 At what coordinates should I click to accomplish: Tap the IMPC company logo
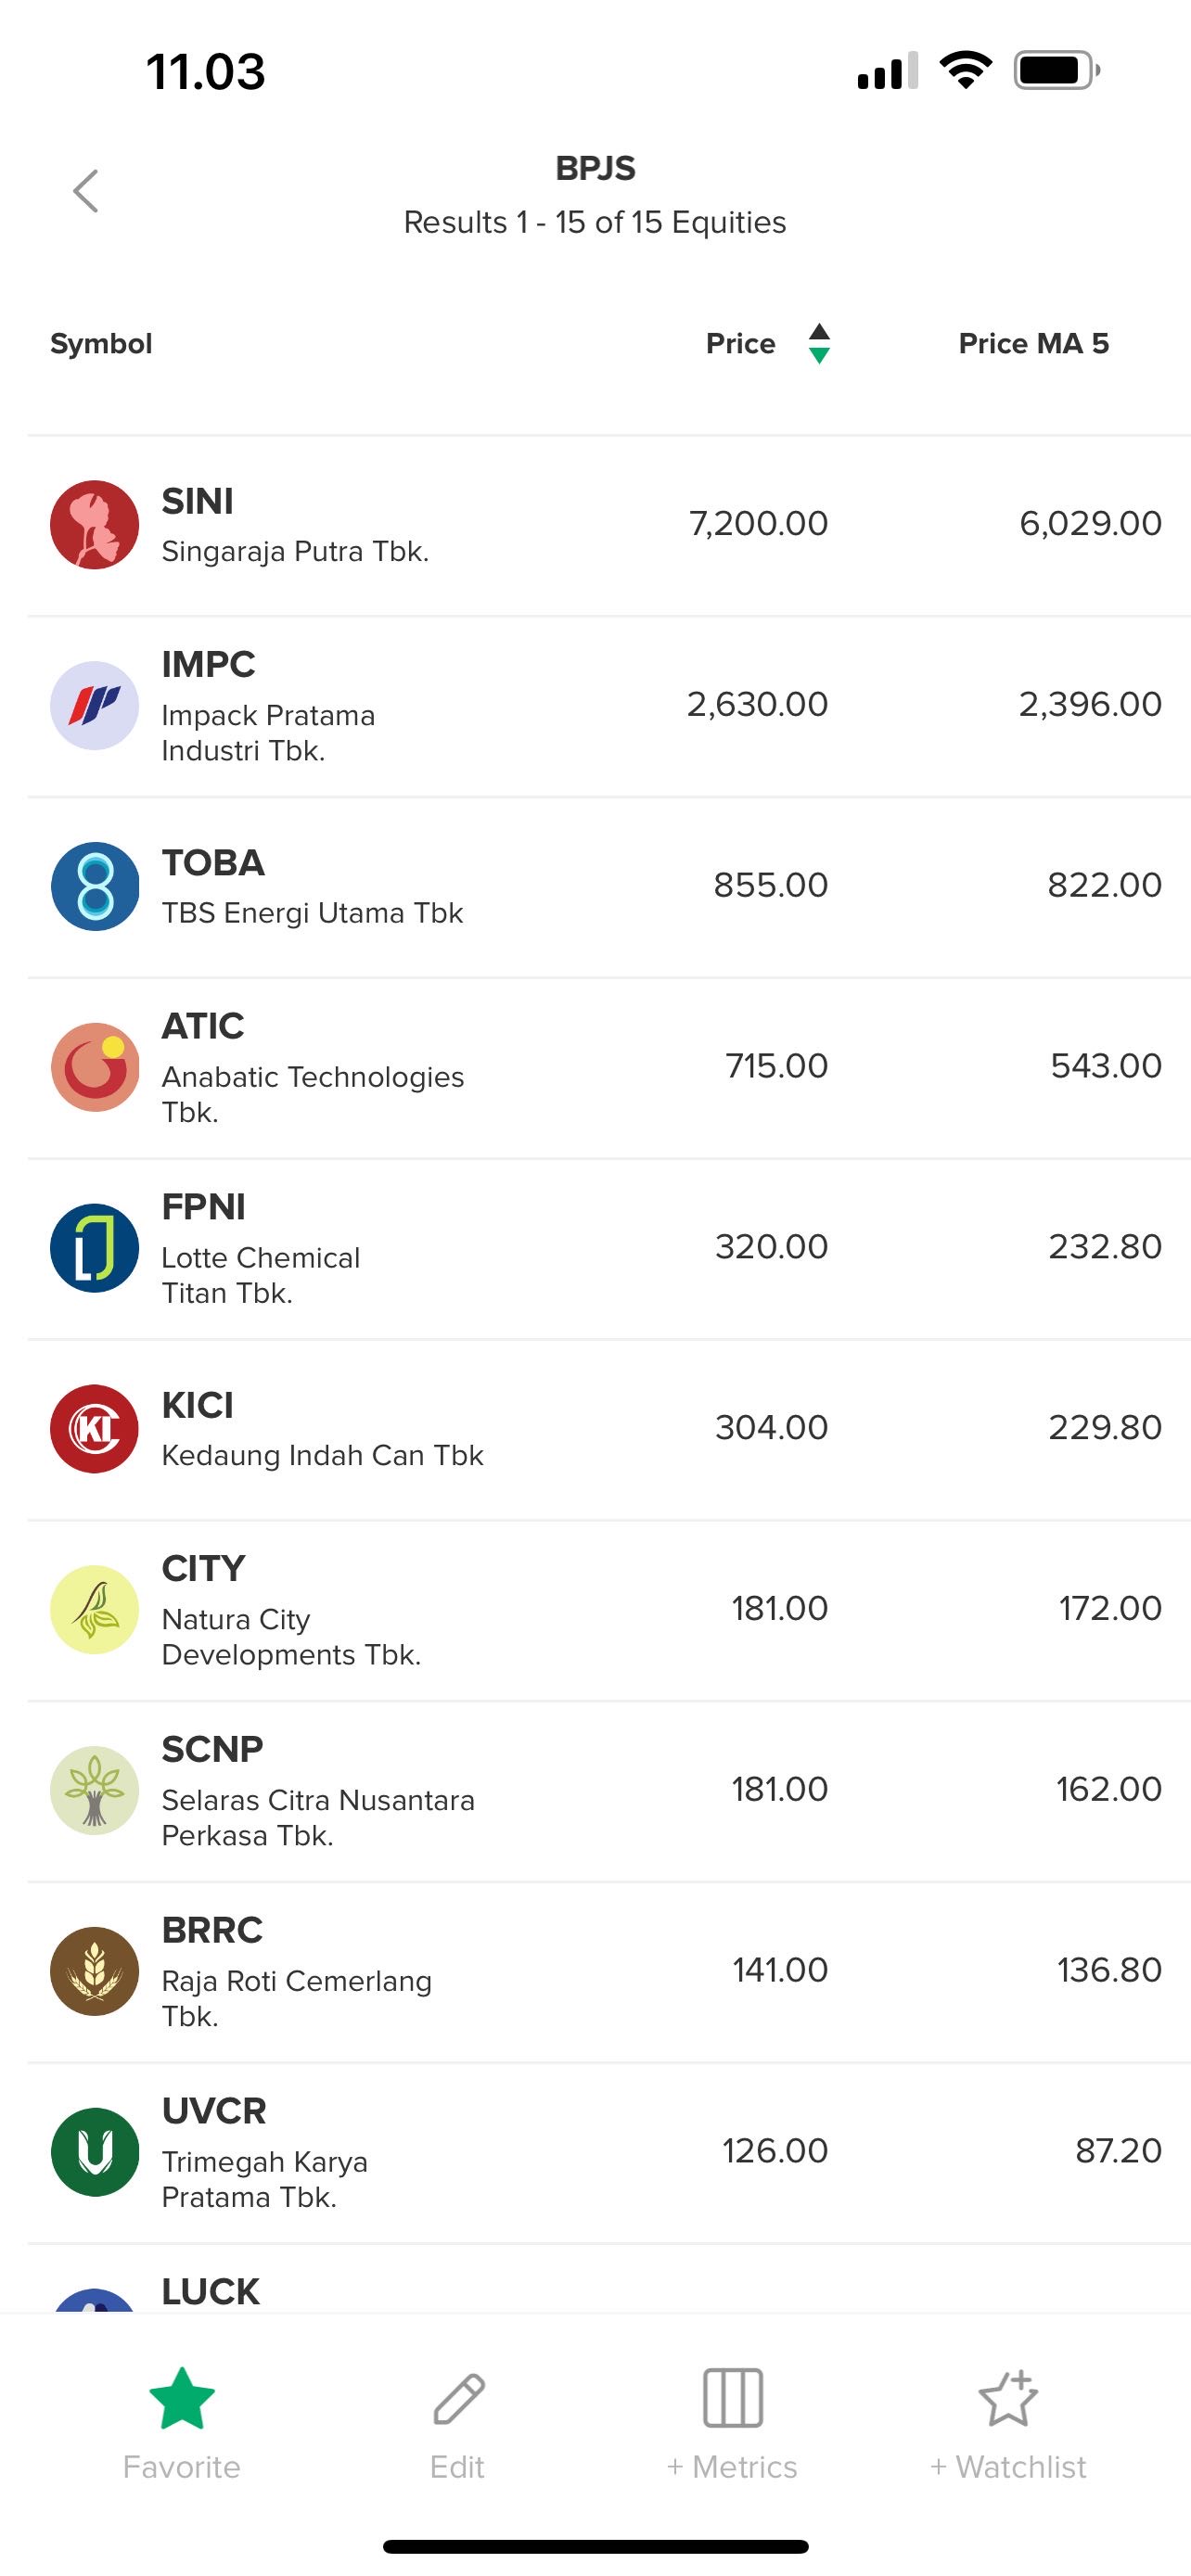tap(95, 706)
